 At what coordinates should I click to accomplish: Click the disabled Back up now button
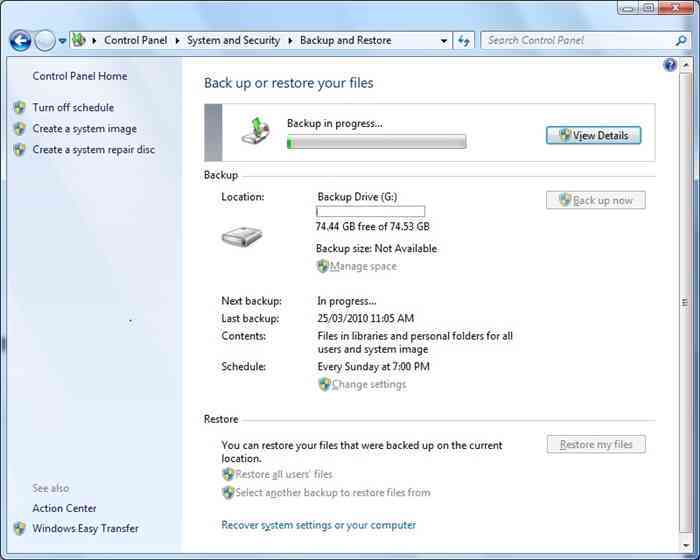[596, 200]
